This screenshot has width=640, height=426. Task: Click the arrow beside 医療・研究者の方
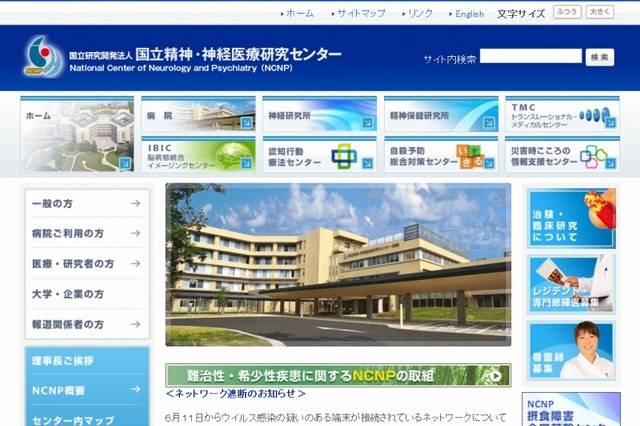[x=136, y=264]
